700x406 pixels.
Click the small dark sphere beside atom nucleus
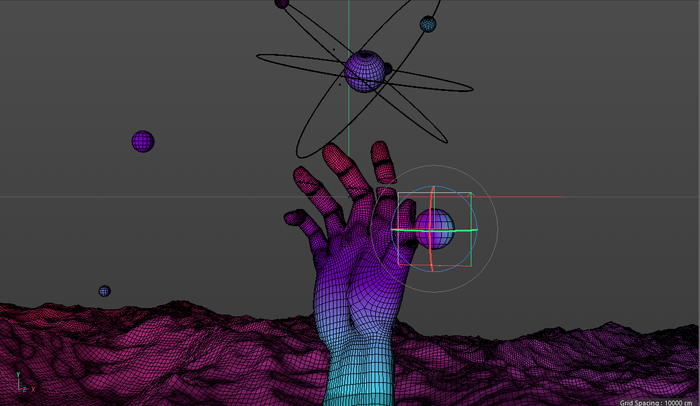click(387, 69)
